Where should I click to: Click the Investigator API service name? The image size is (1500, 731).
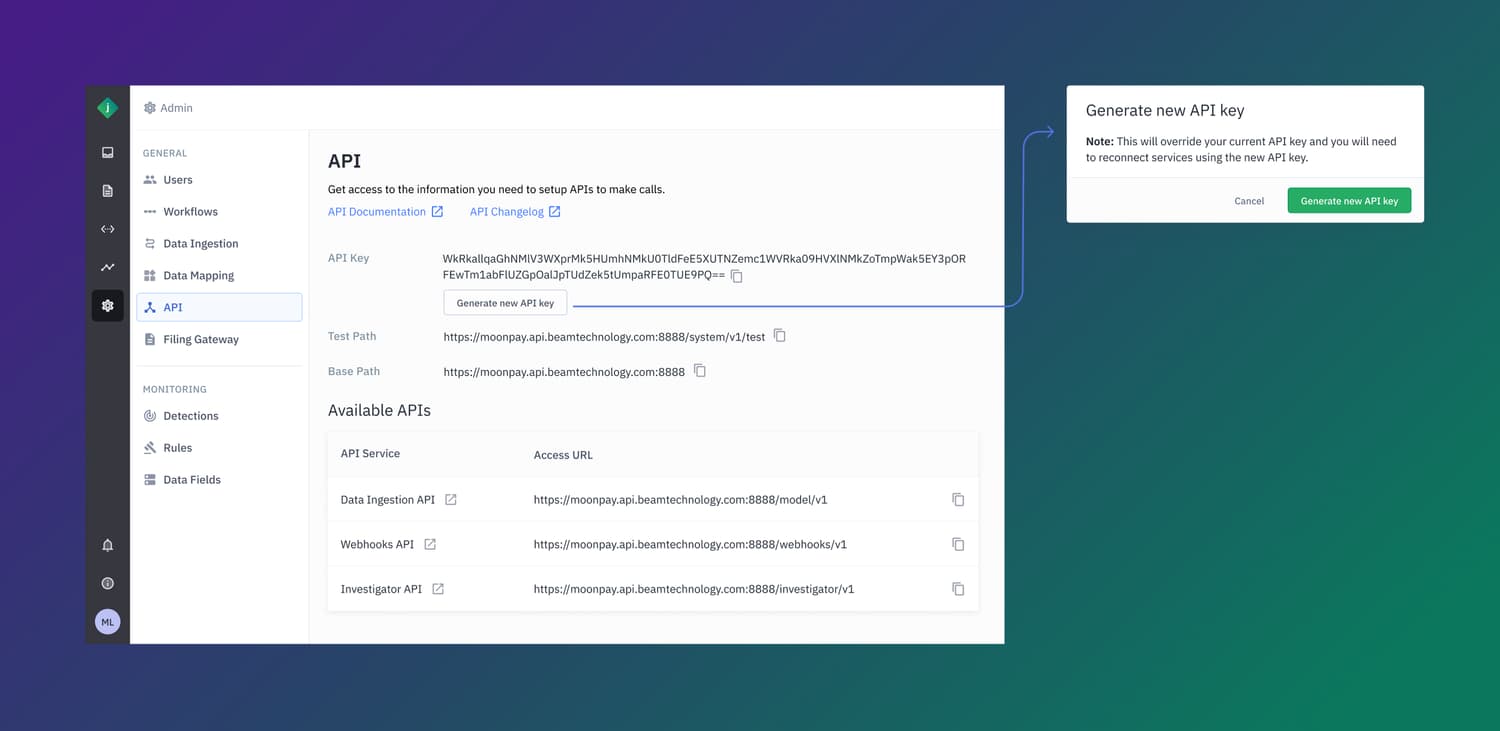pos(381,589)
